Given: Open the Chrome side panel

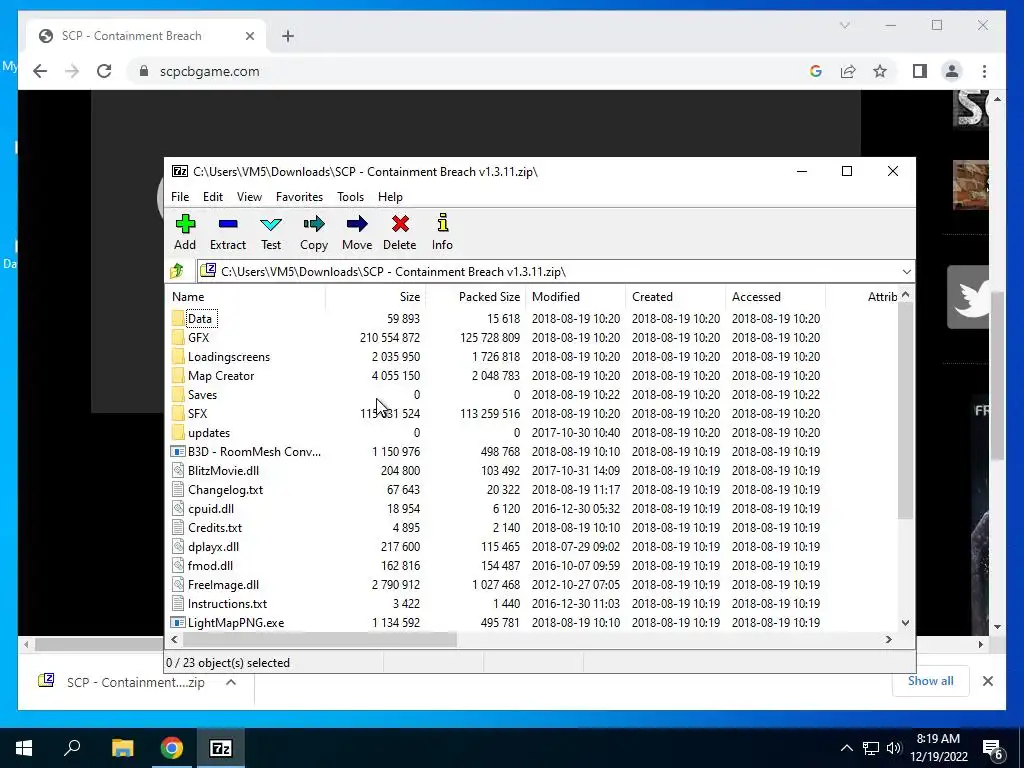Looking at the screenshot, I should coord(920,71).
